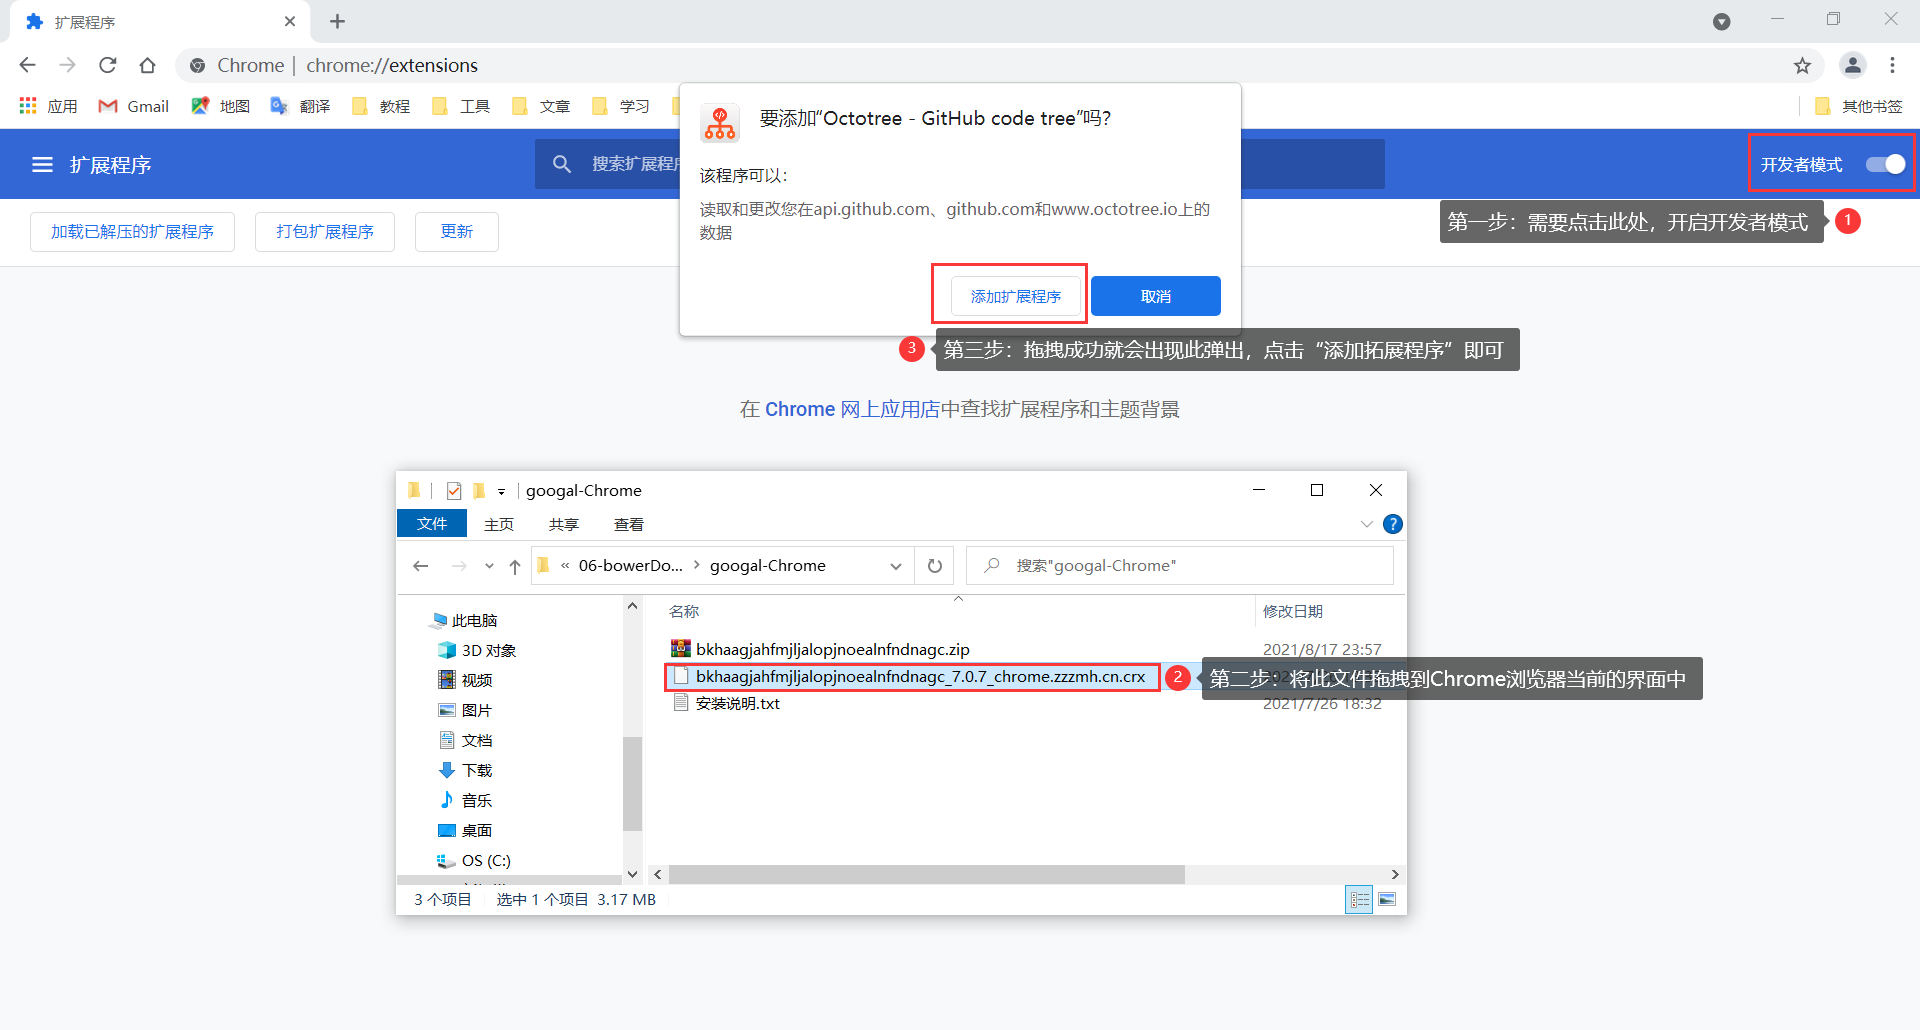Open the 地图 maps bookmark
1920x1030 pixels.
tap(220, 106)
